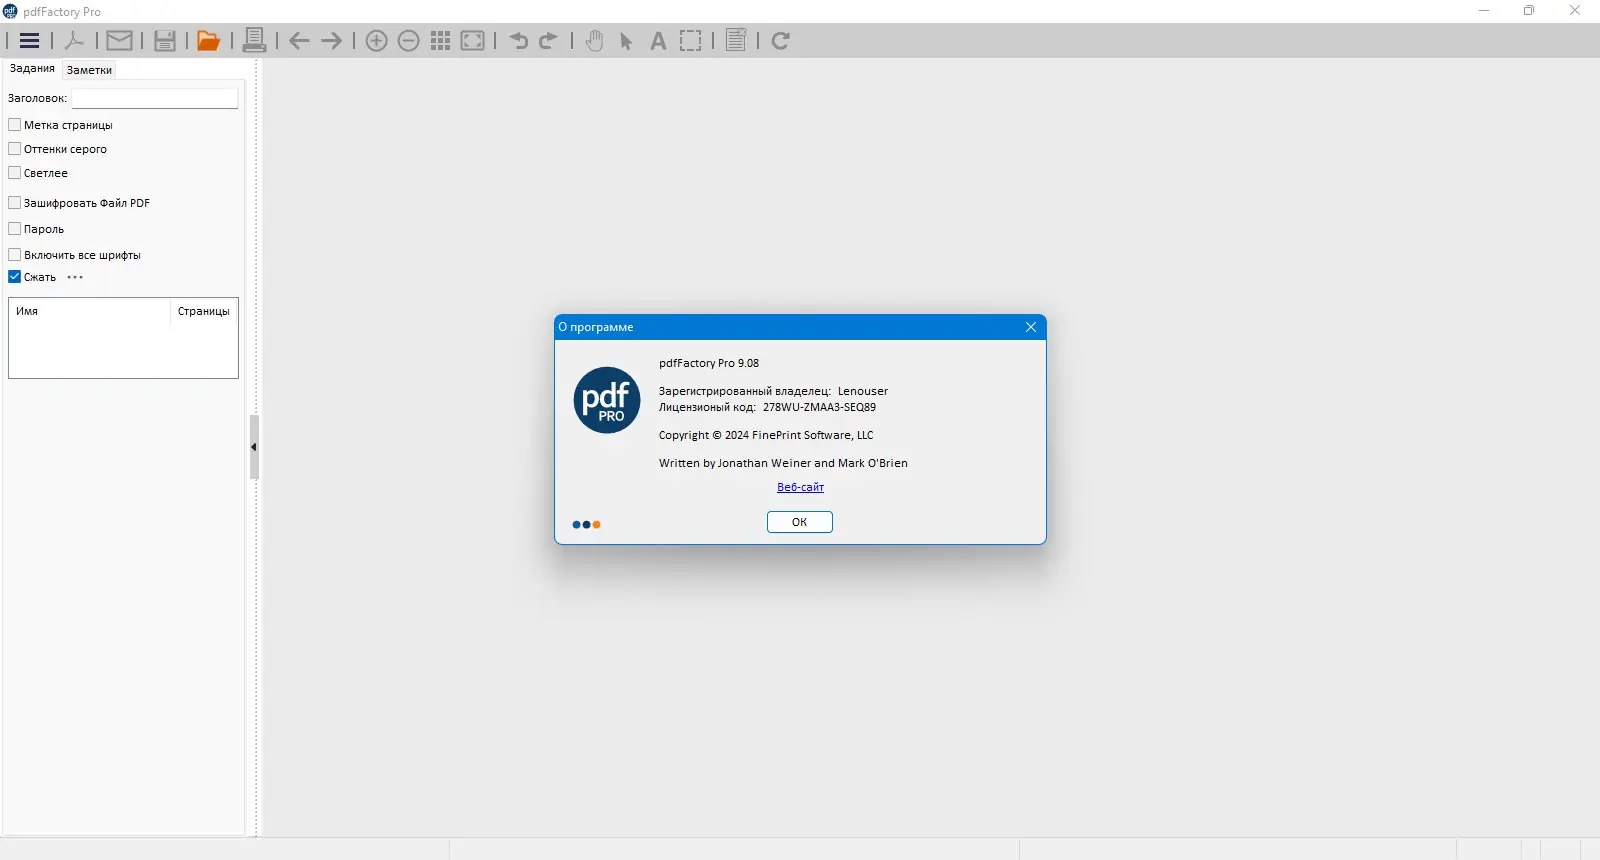Click the Имя column header
The image size is (1600, 860).
coord(90,311)
